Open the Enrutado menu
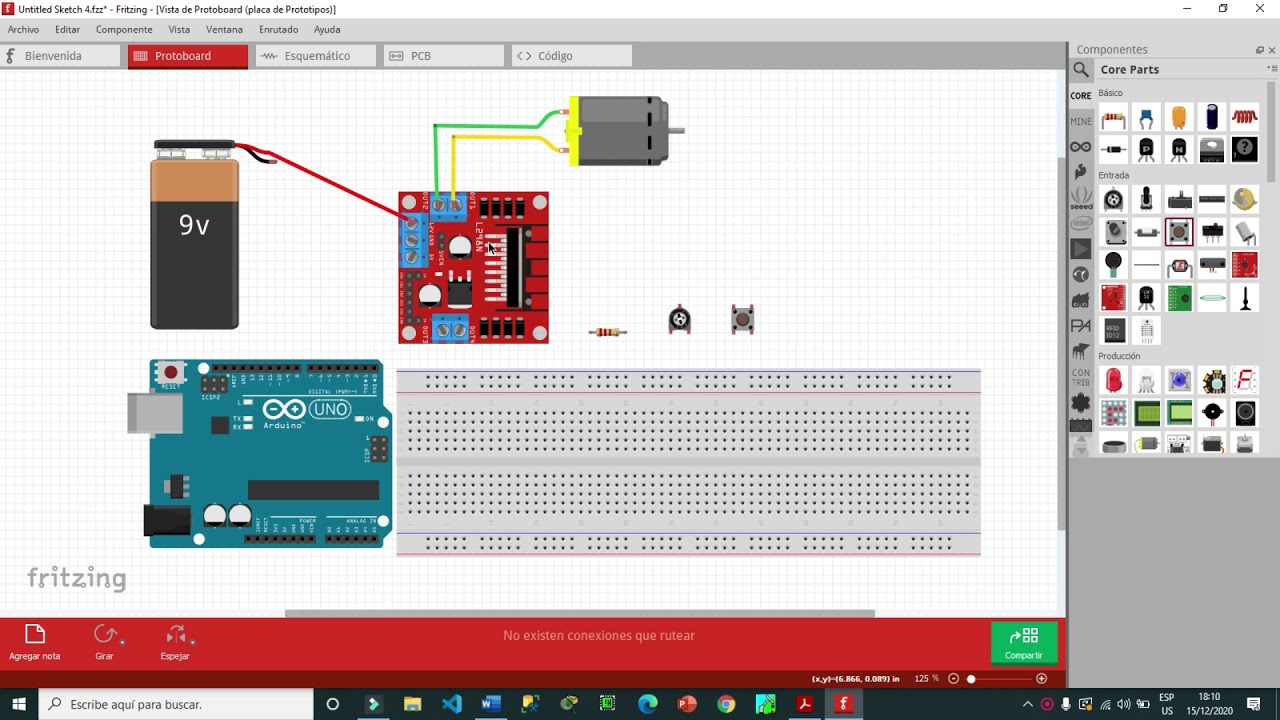Image resolution: width=1280 pixels, height=720 pixels. coord(278,29)
